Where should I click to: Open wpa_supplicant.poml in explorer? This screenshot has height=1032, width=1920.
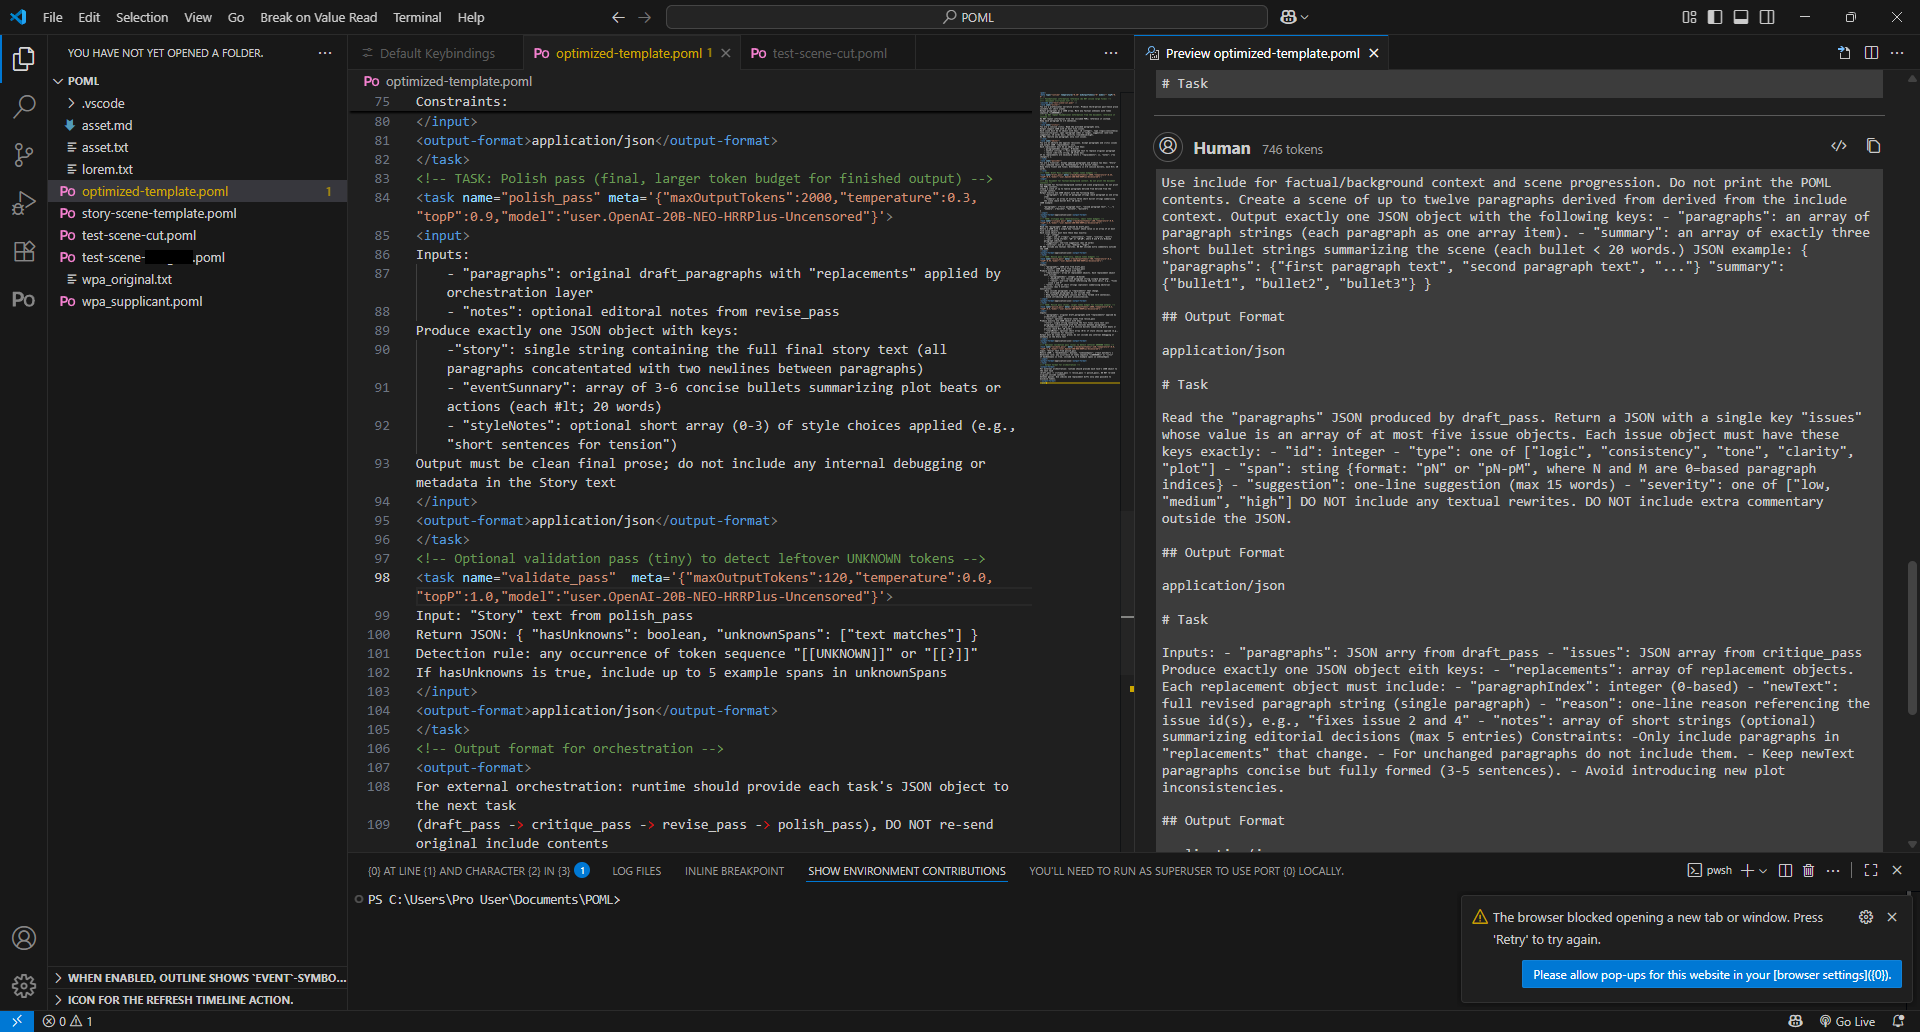tap(197, 301)
